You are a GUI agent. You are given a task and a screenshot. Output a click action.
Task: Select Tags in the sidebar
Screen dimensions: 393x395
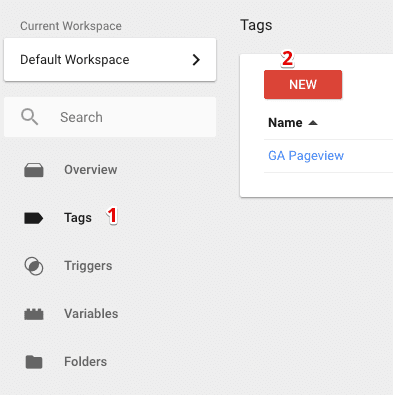click(78, 218)
